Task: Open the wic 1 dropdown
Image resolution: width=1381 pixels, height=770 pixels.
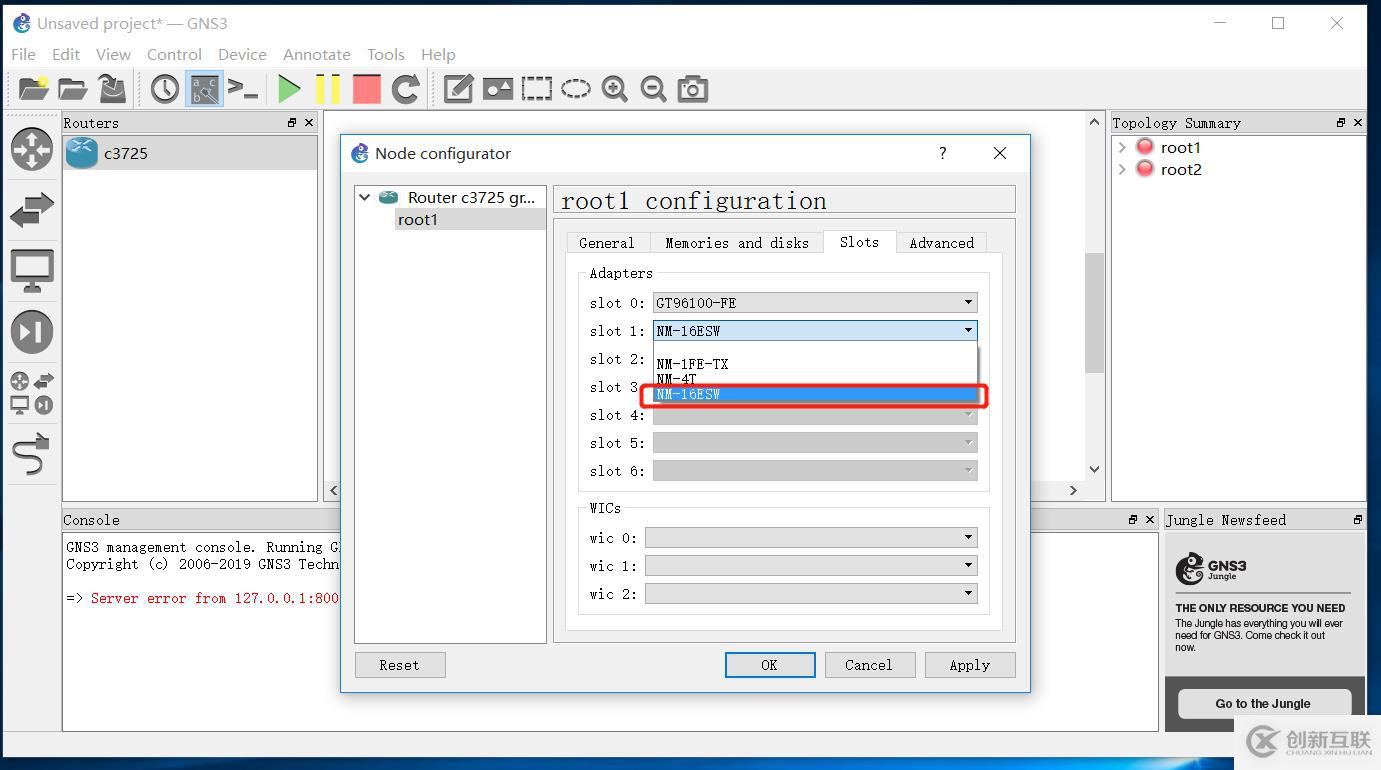Action: pyautogui.click(x=811, y=565)
